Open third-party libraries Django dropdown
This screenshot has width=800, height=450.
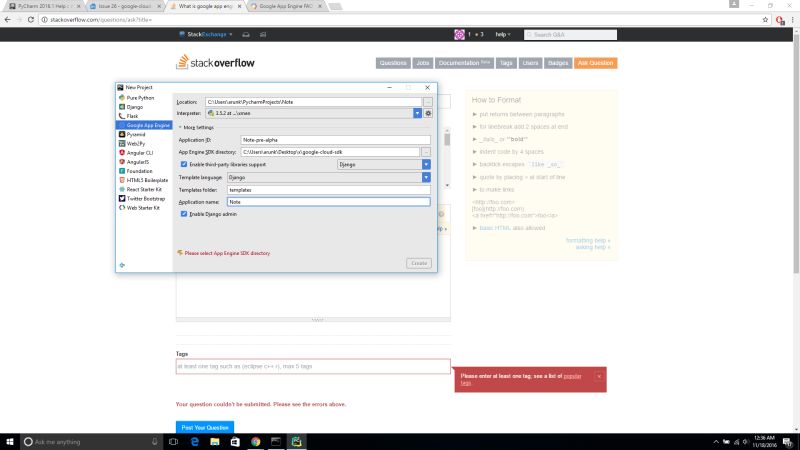pos(426,165)
